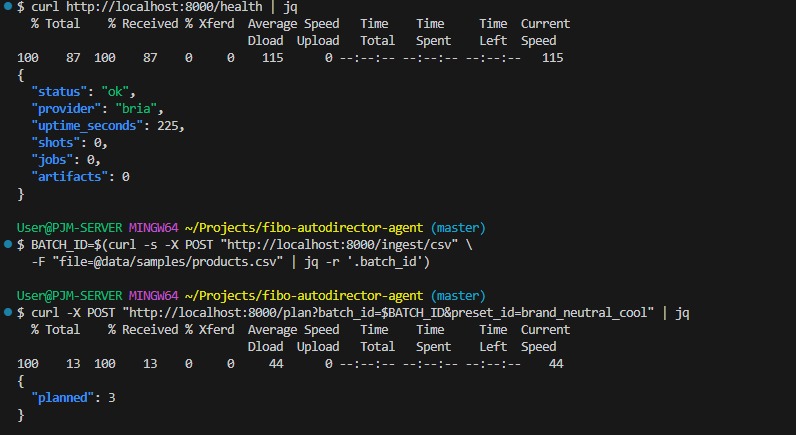Click (master) branch in prompt above plan curl command
The height and width of the screenshot is (435, 796).
coord(458,295)
